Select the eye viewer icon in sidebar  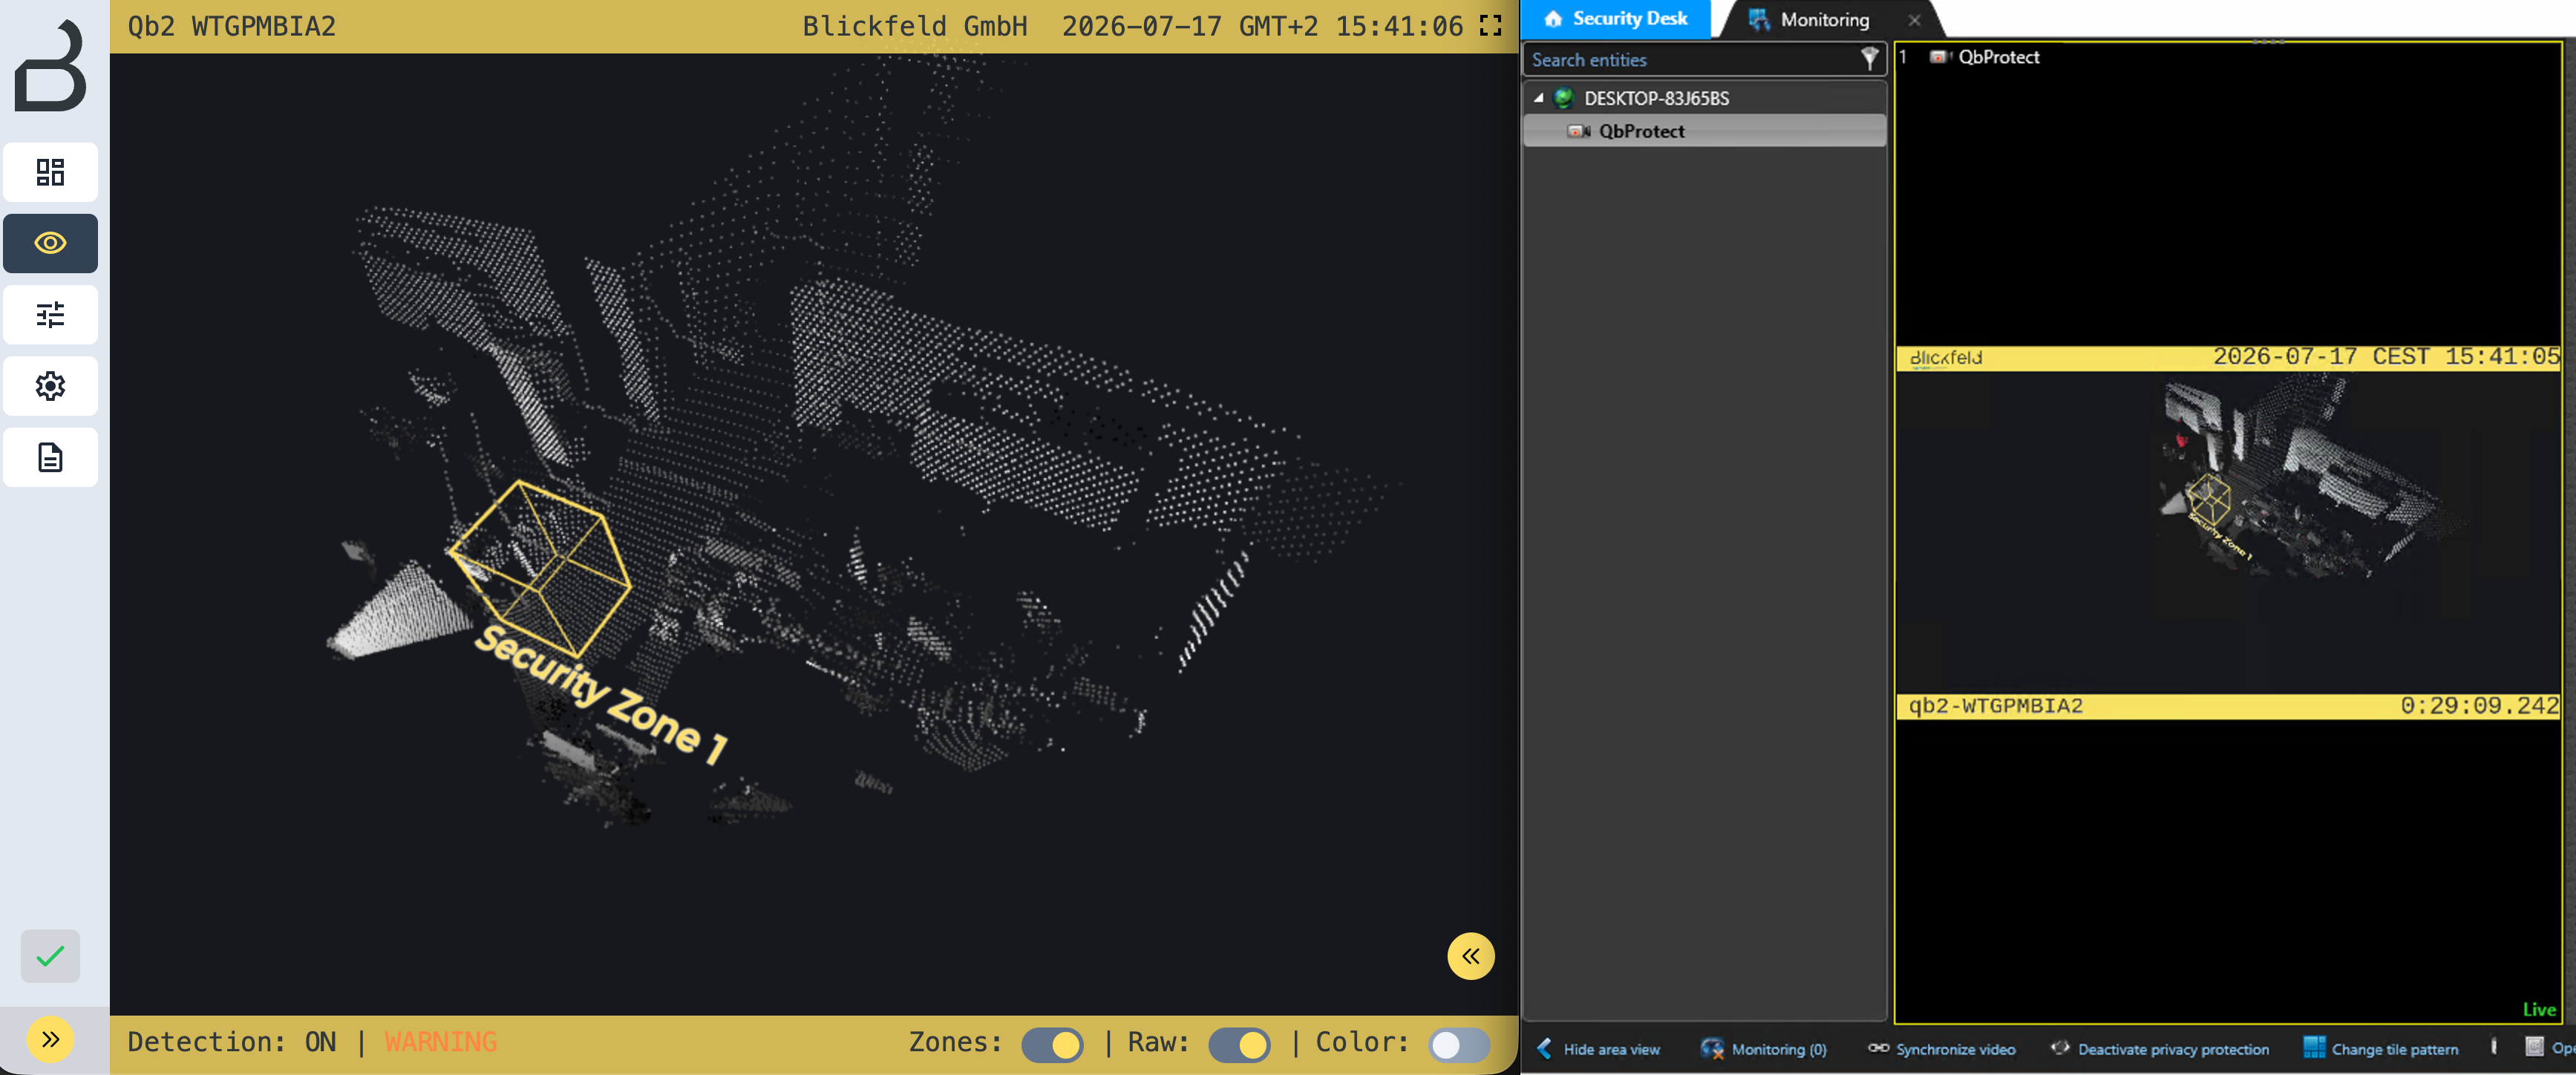(50, 243)
